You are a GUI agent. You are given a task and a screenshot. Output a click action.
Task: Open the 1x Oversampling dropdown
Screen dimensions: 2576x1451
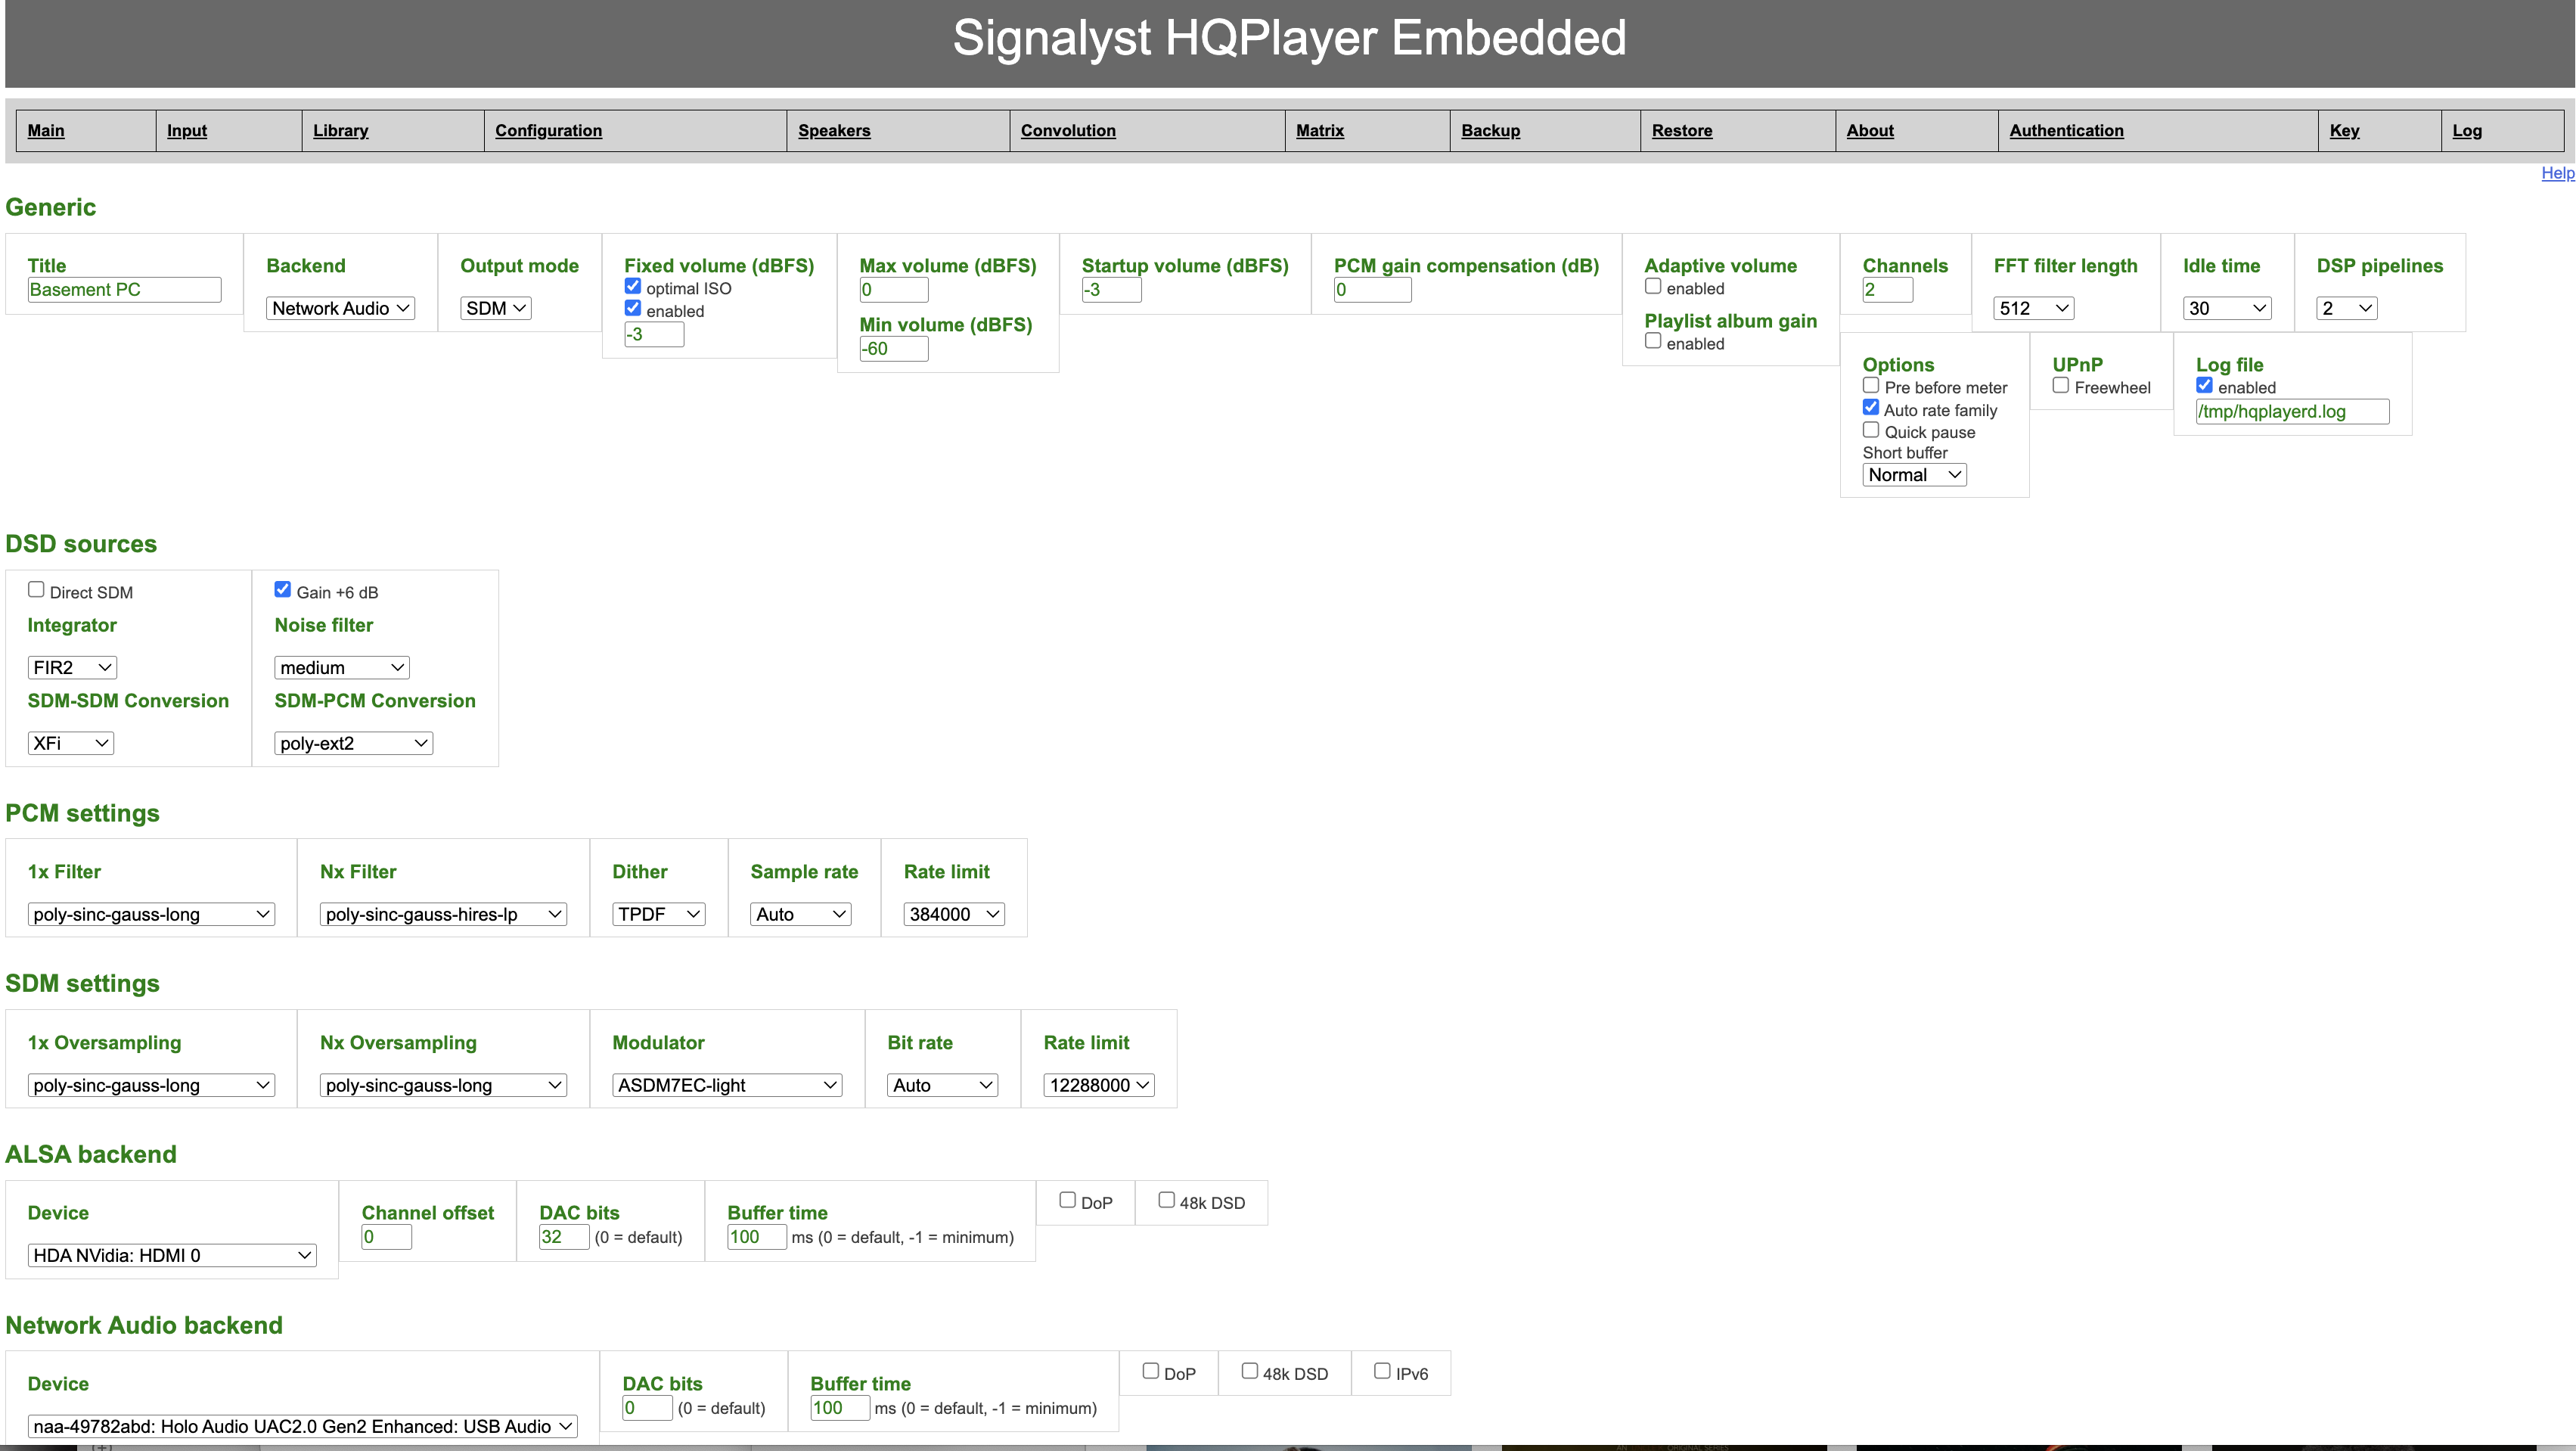click(151, 1085)
